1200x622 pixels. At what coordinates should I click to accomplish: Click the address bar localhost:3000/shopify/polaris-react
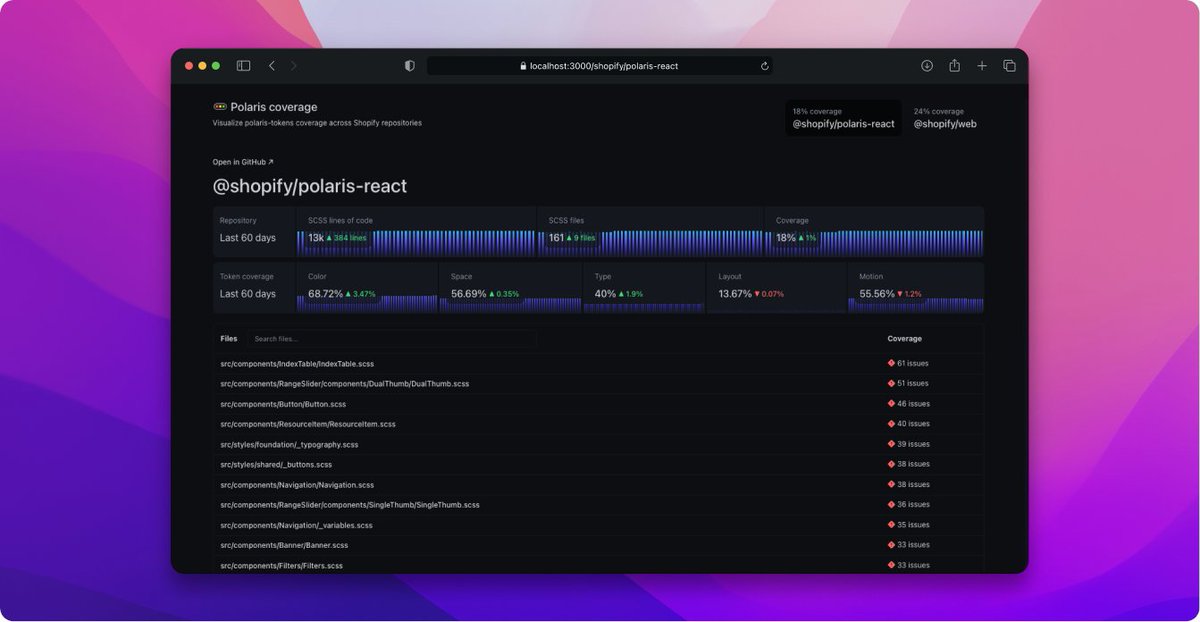point(599,66)
